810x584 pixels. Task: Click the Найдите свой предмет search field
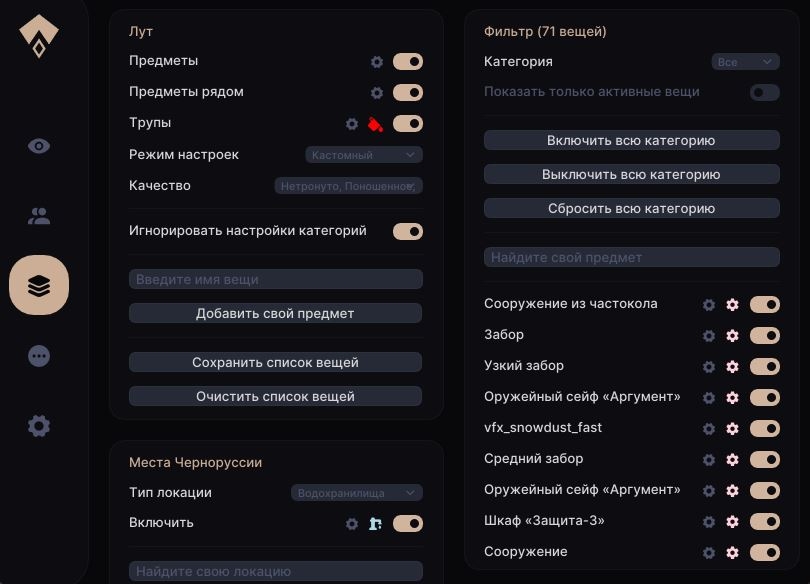pos(631,257)
